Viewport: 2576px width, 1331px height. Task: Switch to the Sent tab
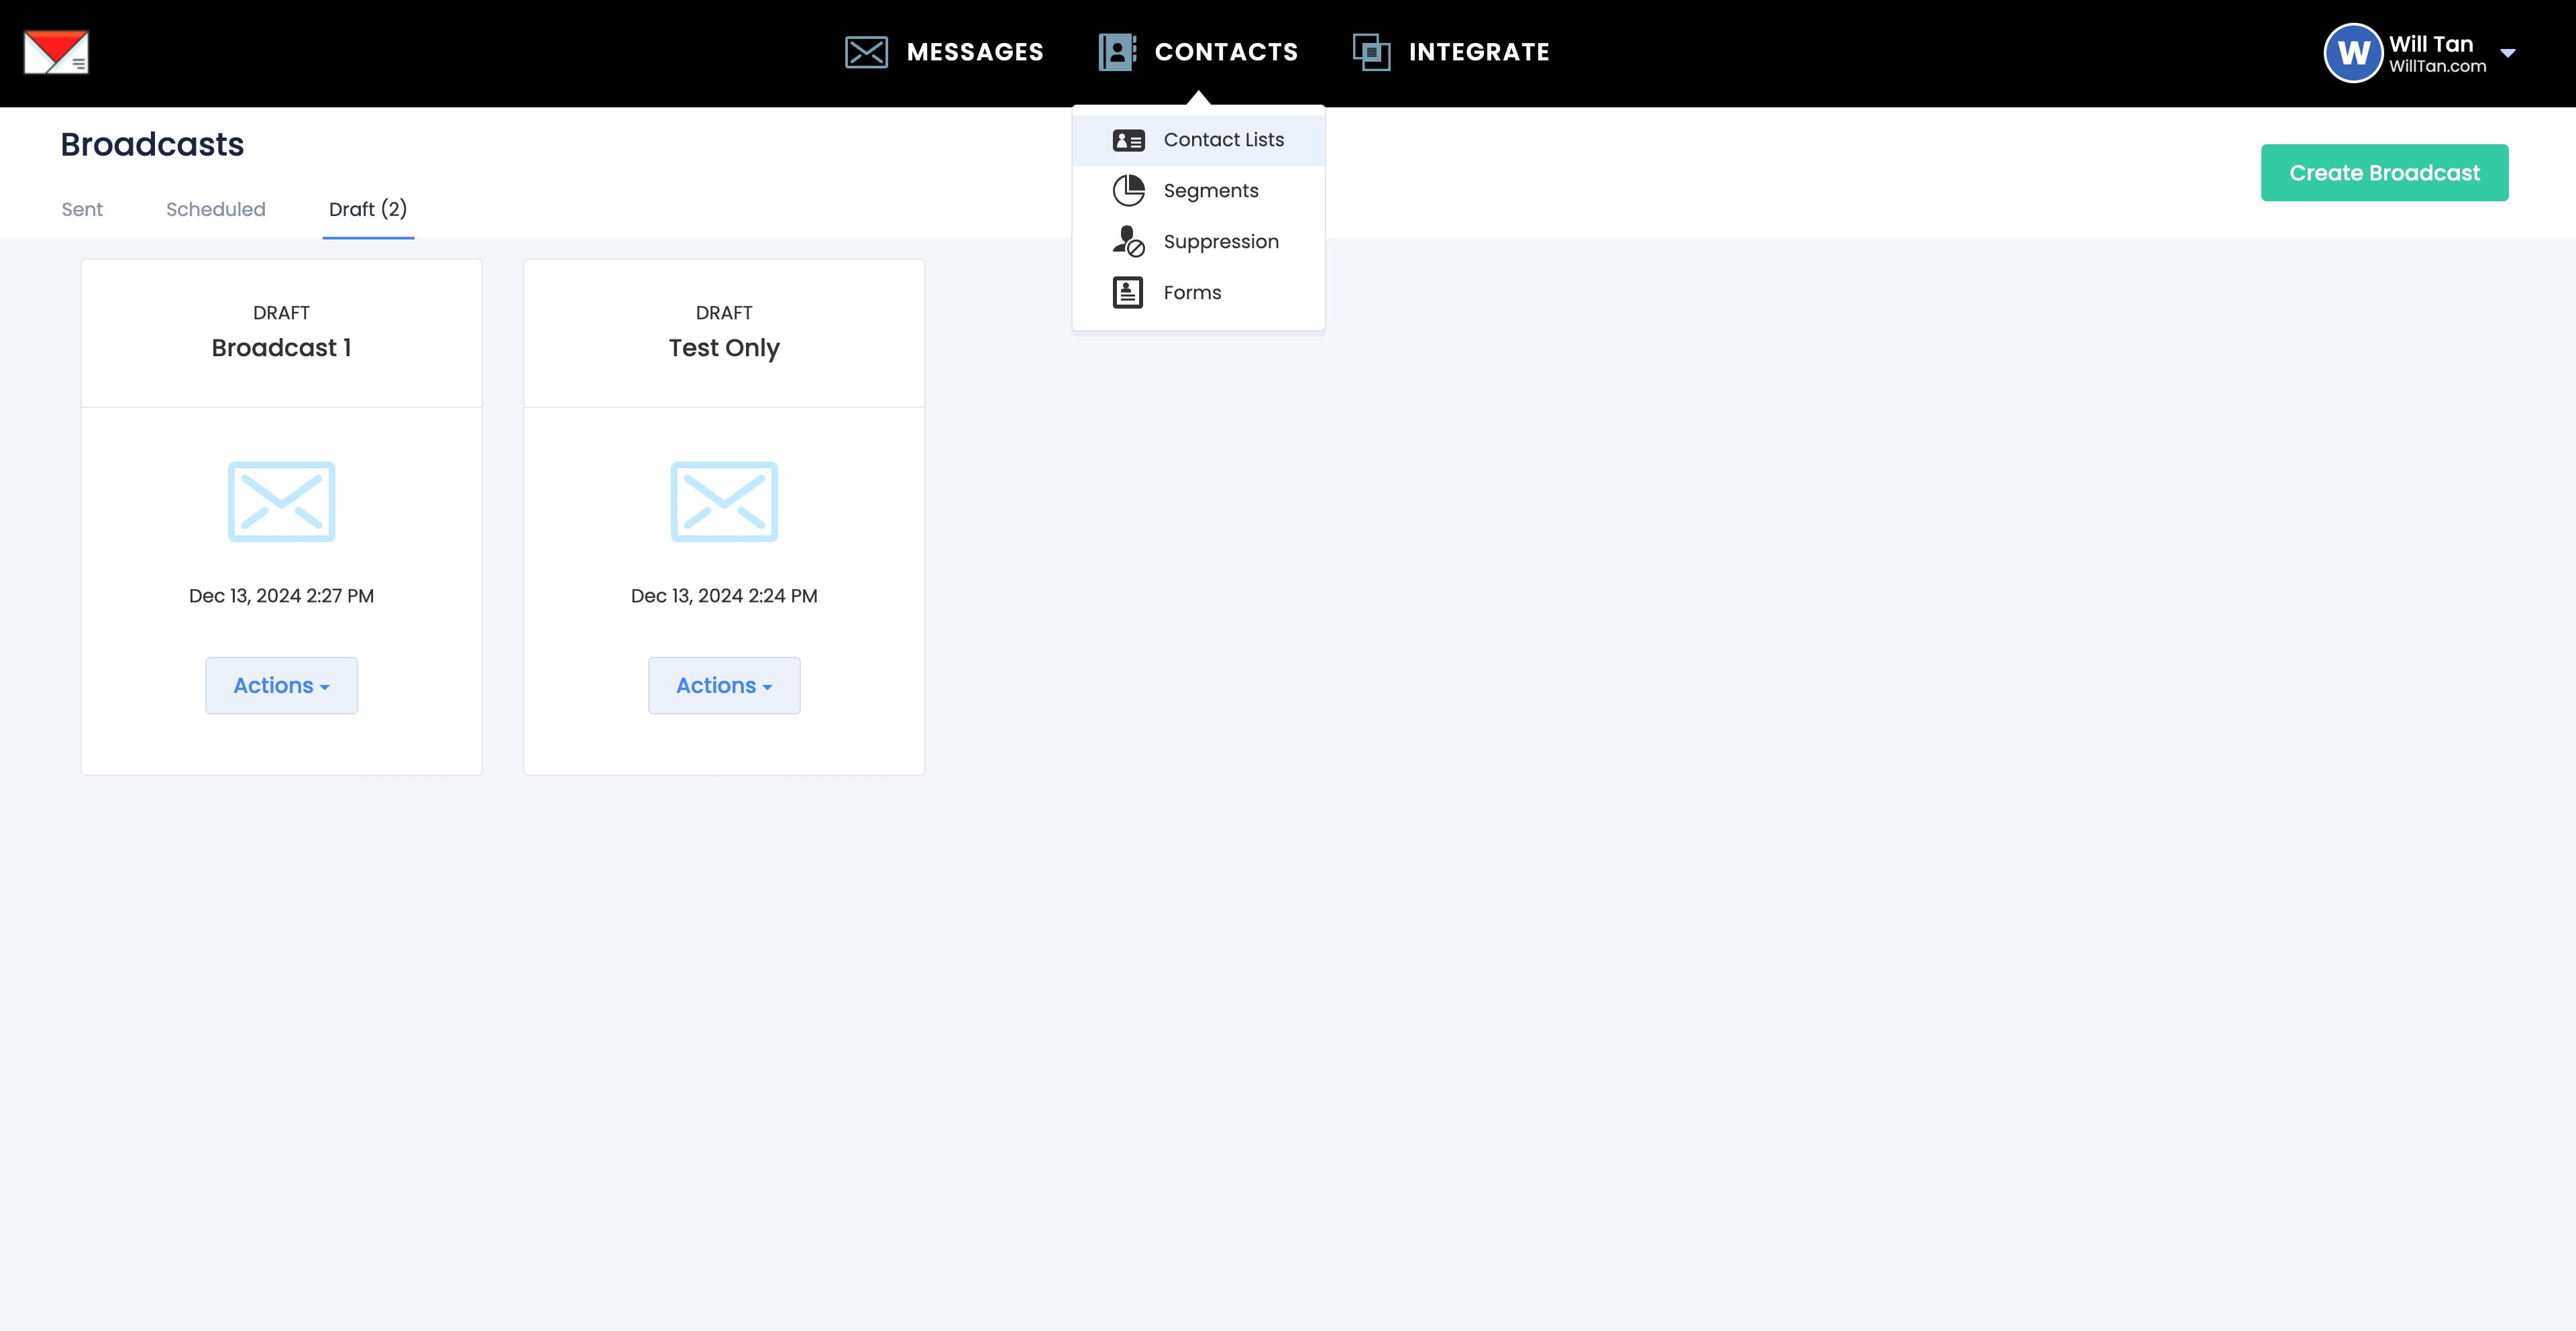coord(81,209)
